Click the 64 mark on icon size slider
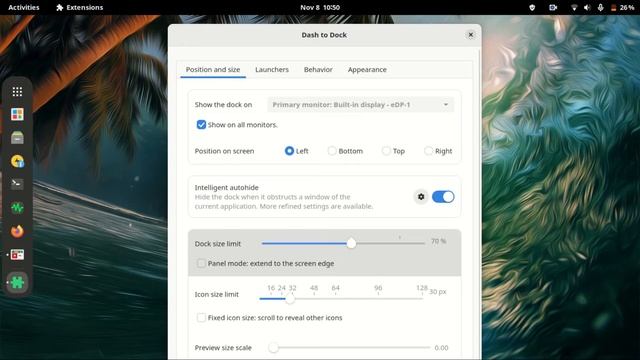The height and width of the screenshot is (360, 640). [x=336, y=288]
